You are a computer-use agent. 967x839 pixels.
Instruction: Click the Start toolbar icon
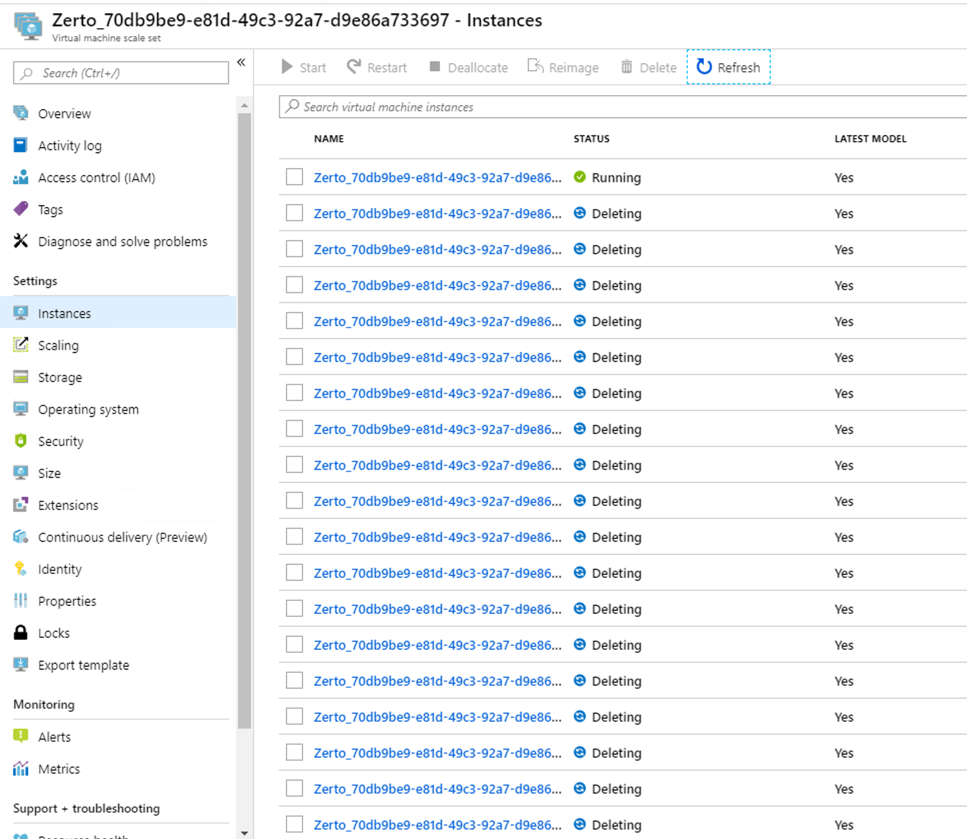point(287,67)
